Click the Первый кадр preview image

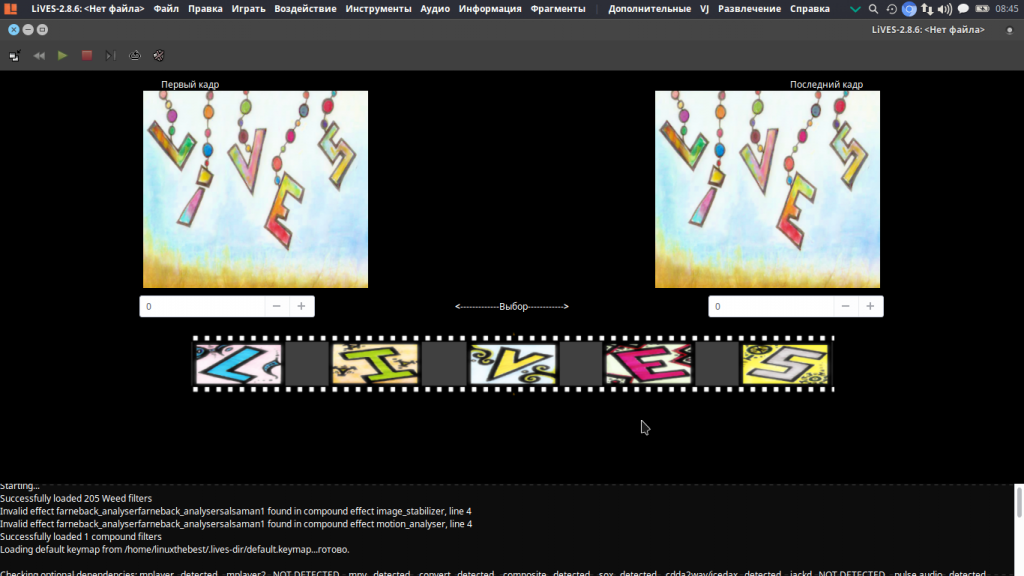255,189
